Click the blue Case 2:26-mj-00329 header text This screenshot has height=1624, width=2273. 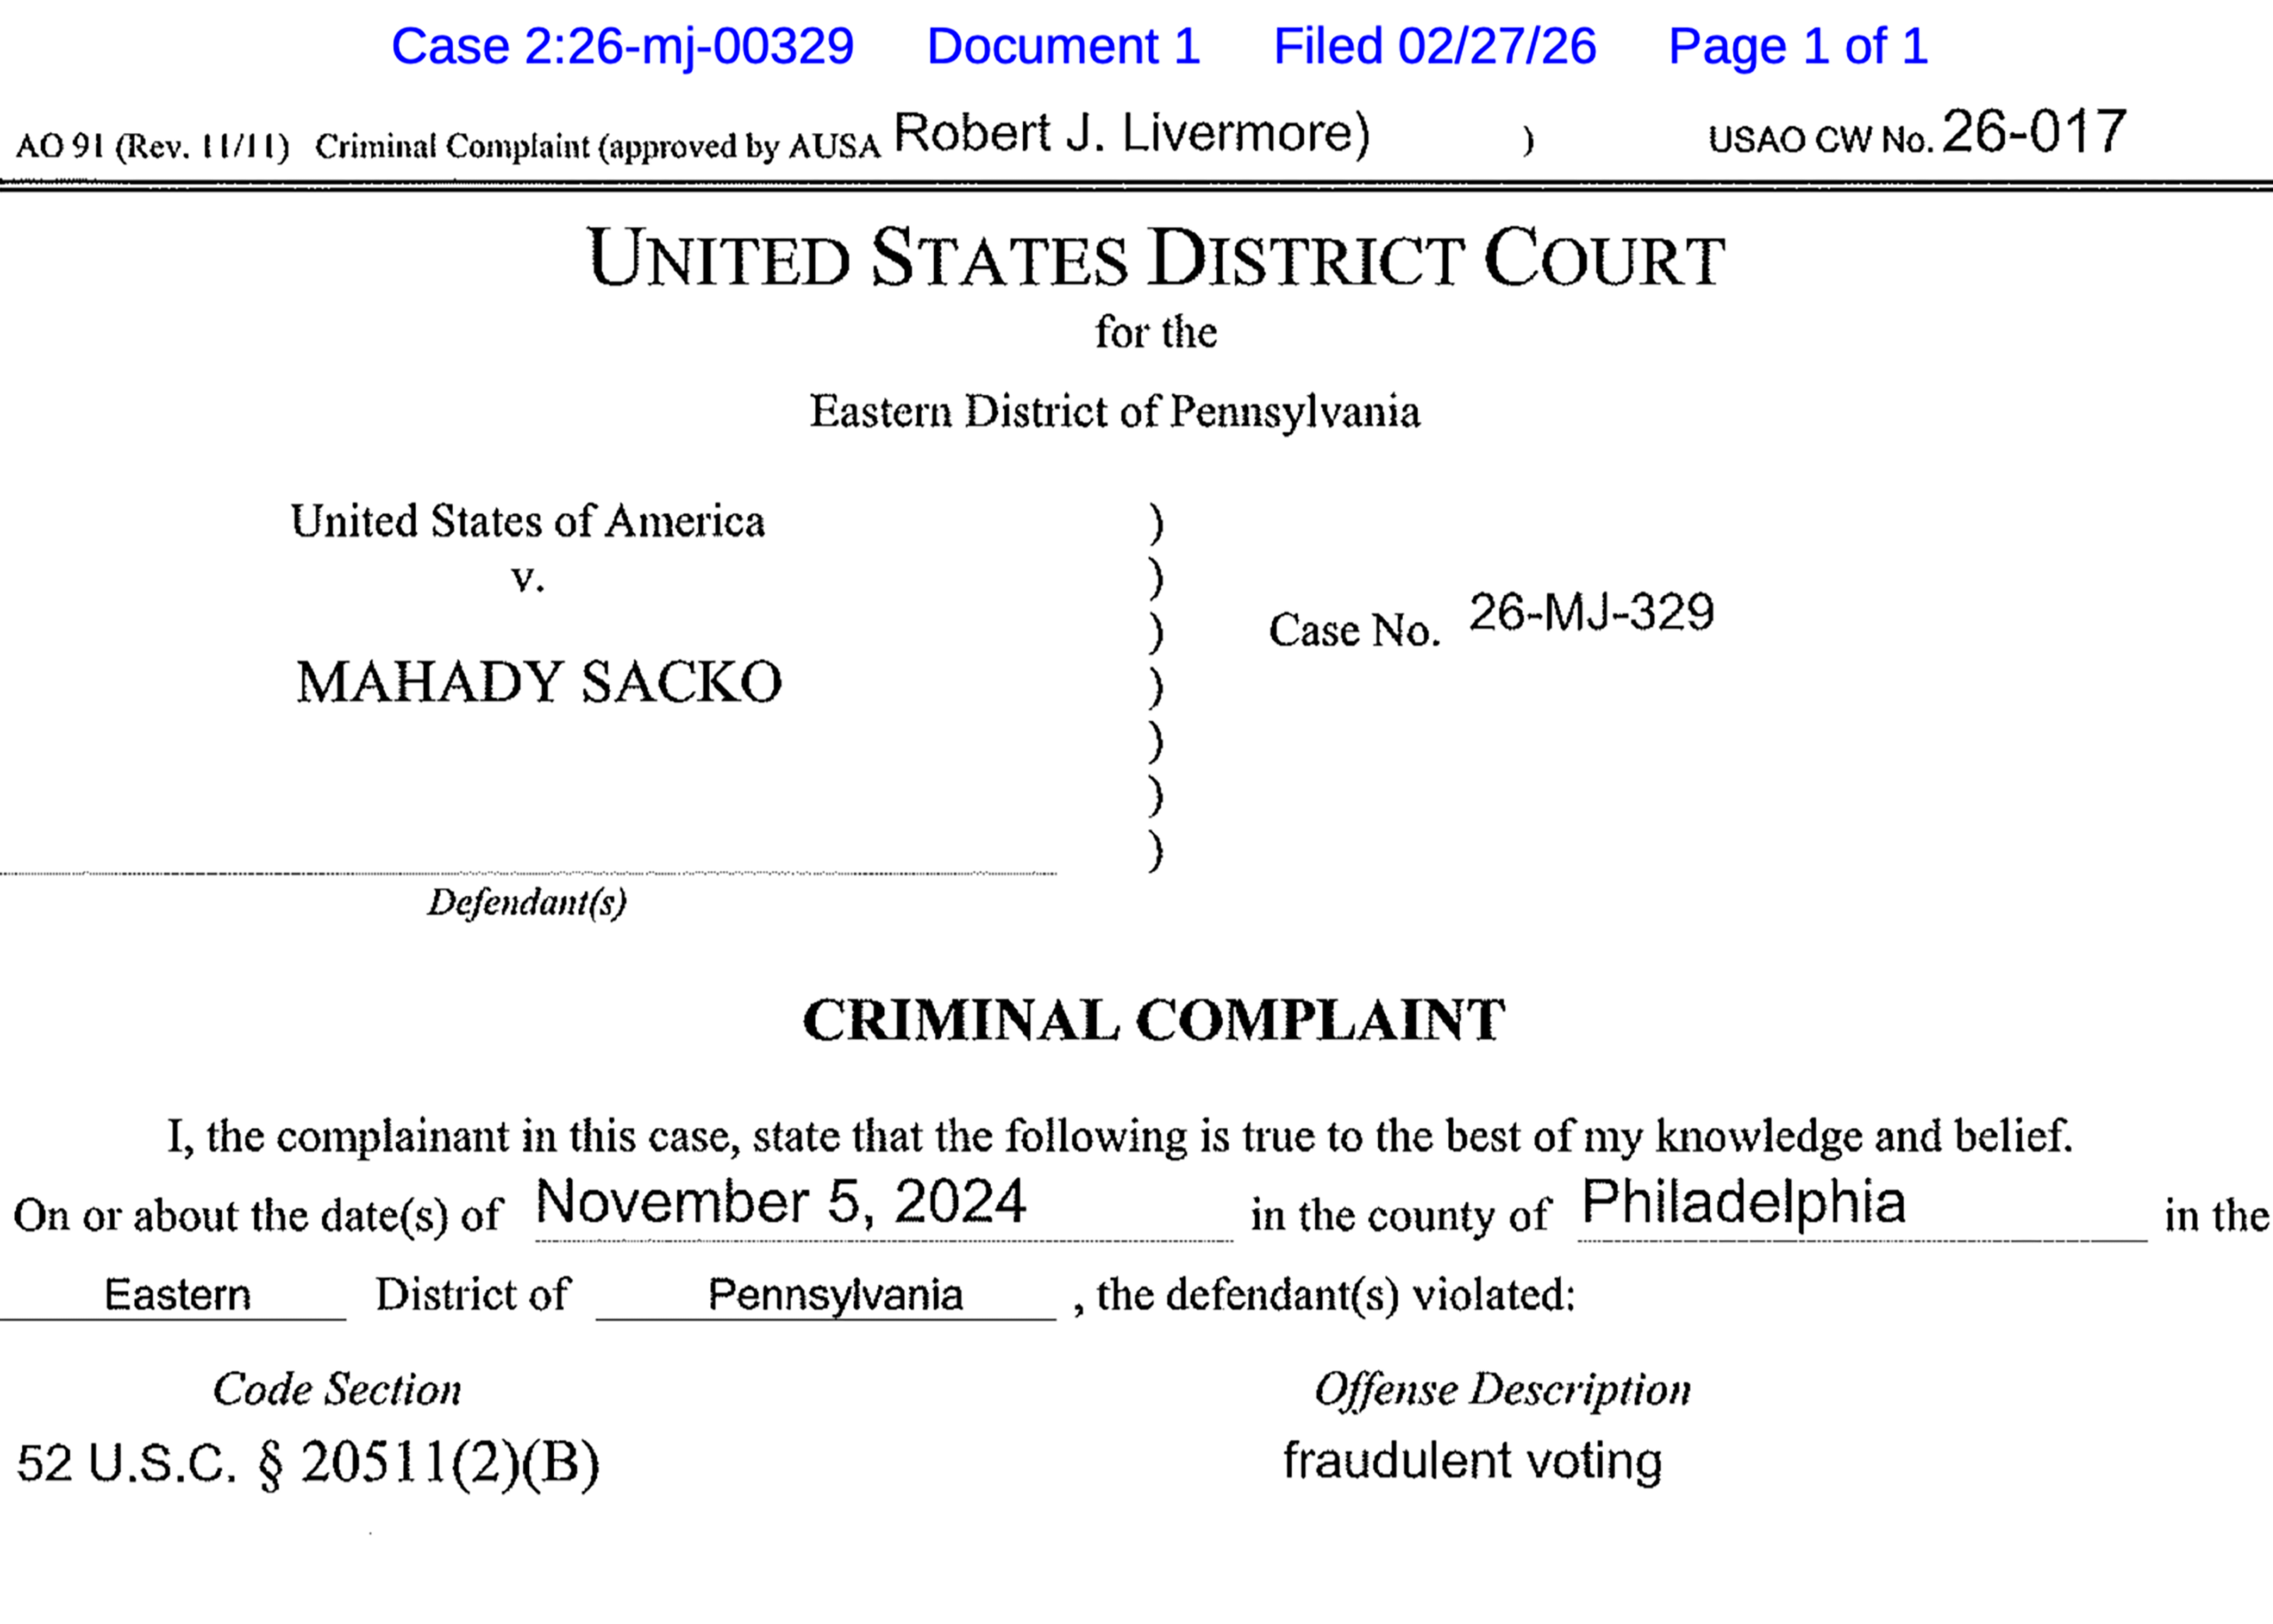[622, 47]
